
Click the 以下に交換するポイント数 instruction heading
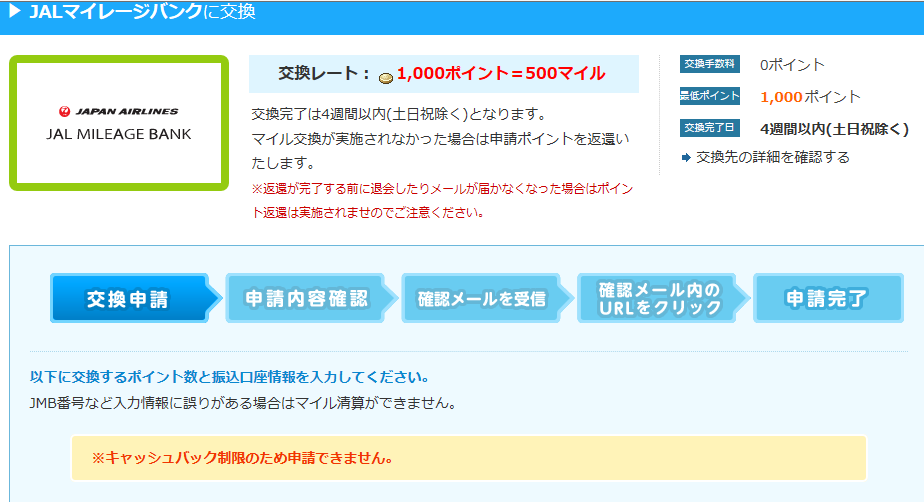point(229,376)
